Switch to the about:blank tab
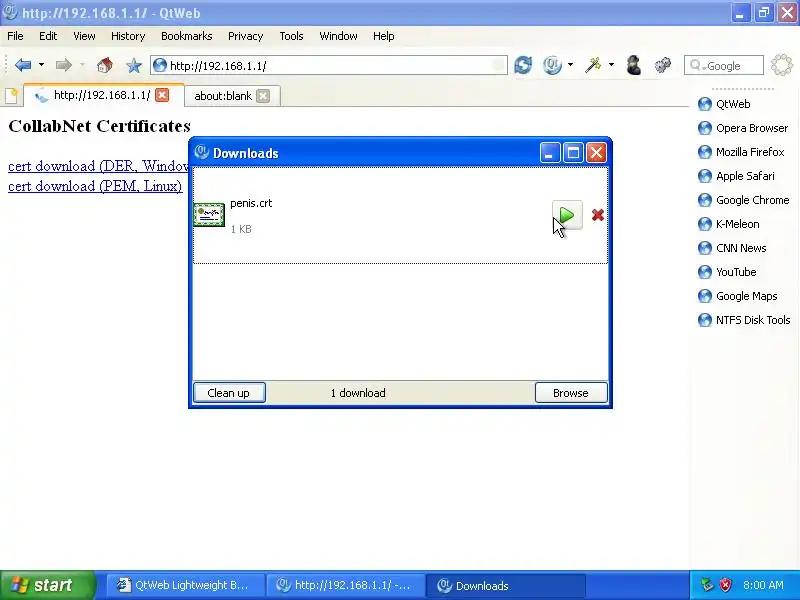 click(223, 96)
